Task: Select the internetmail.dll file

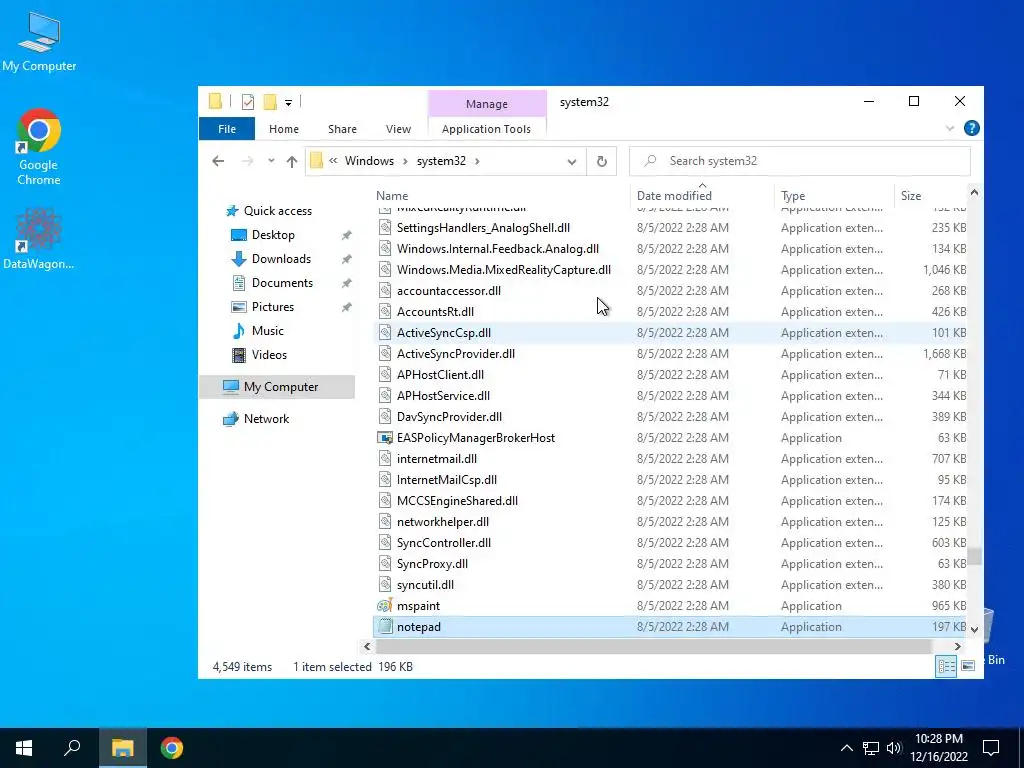Action: click(x=437, y=458)
